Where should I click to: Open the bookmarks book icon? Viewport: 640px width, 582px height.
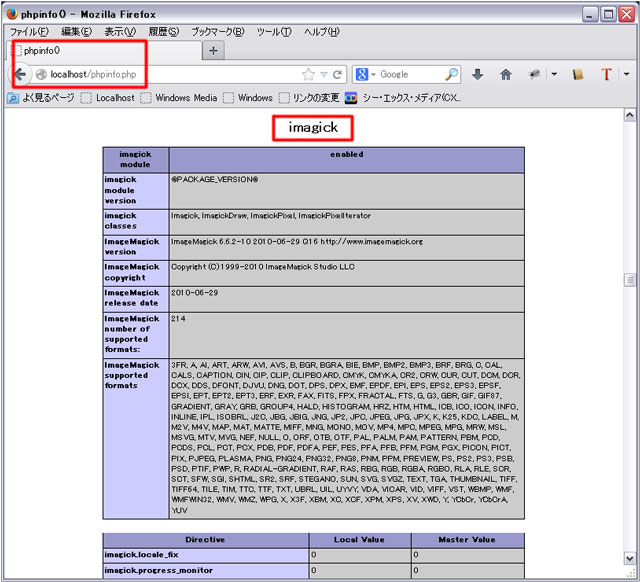(x=578, y=74)
